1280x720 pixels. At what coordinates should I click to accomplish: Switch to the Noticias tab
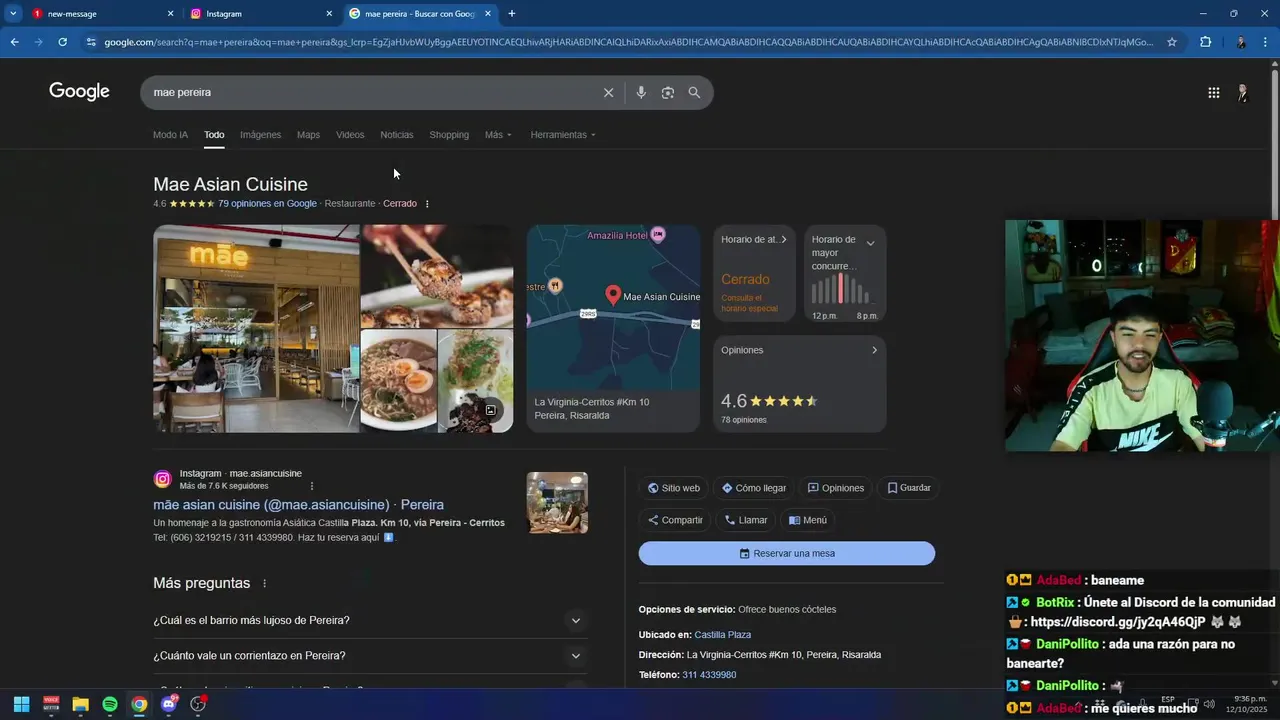(x=397, y=135)
